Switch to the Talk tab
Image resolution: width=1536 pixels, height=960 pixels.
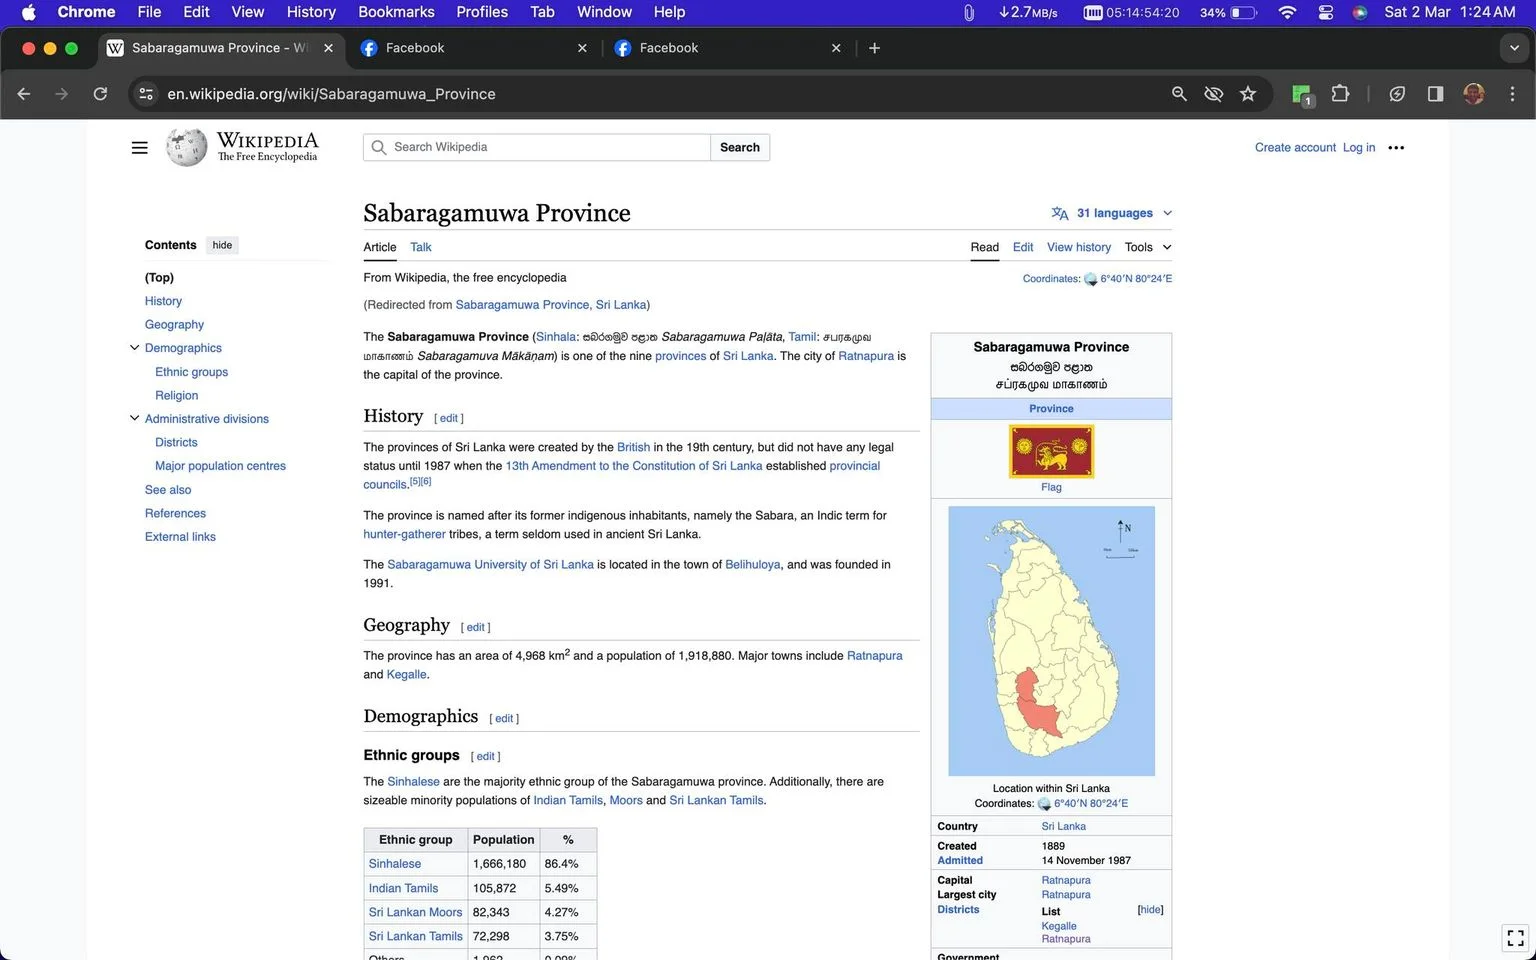(x=421, y=247)
